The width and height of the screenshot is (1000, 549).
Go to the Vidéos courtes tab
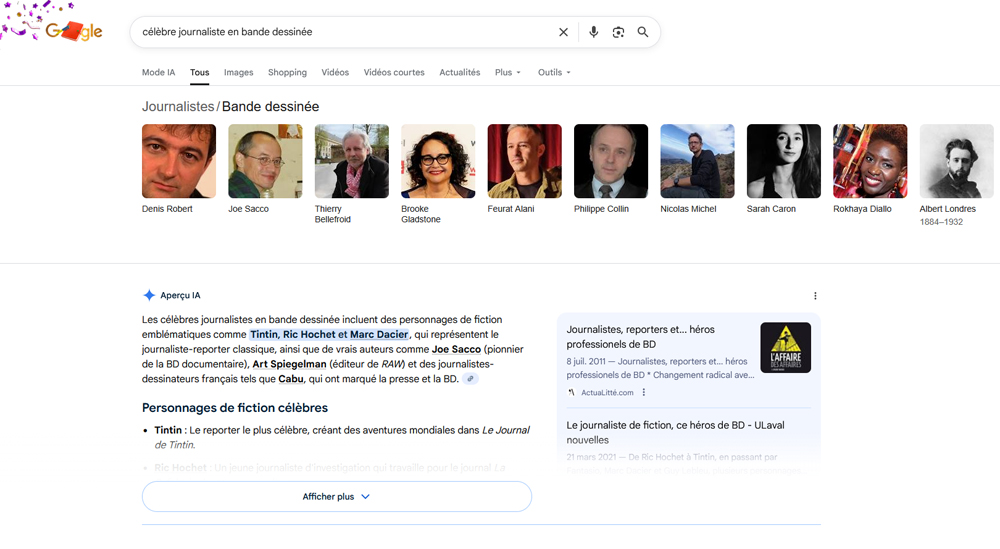(393, 73)
